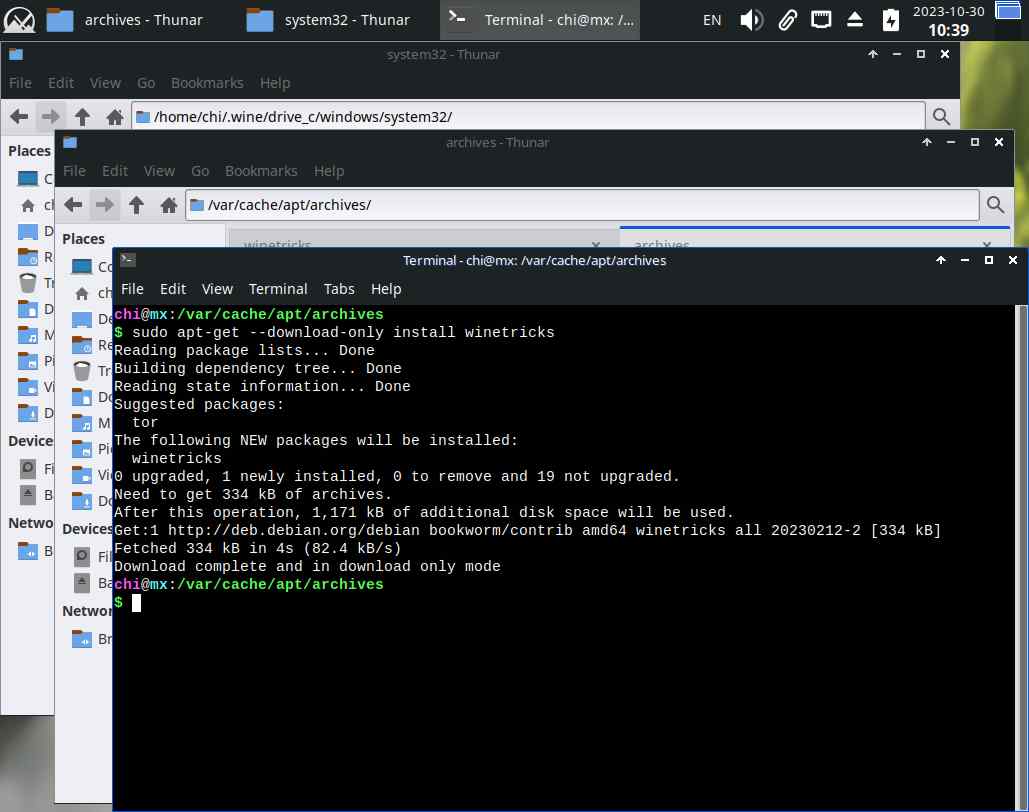The image size is (1029, 812).
Task: Open the battery power tray icon
Action: click(x=891, y=20)
